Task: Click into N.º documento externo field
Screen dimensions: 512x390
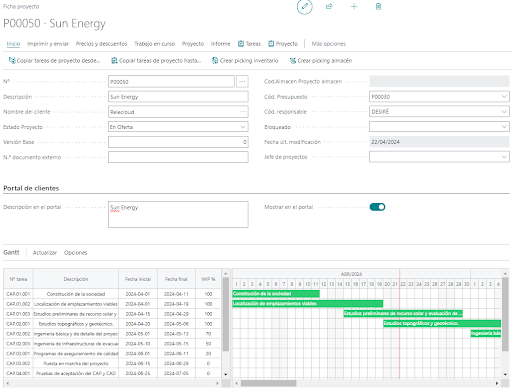Action: pyautogui.click(x=178, y=157)
